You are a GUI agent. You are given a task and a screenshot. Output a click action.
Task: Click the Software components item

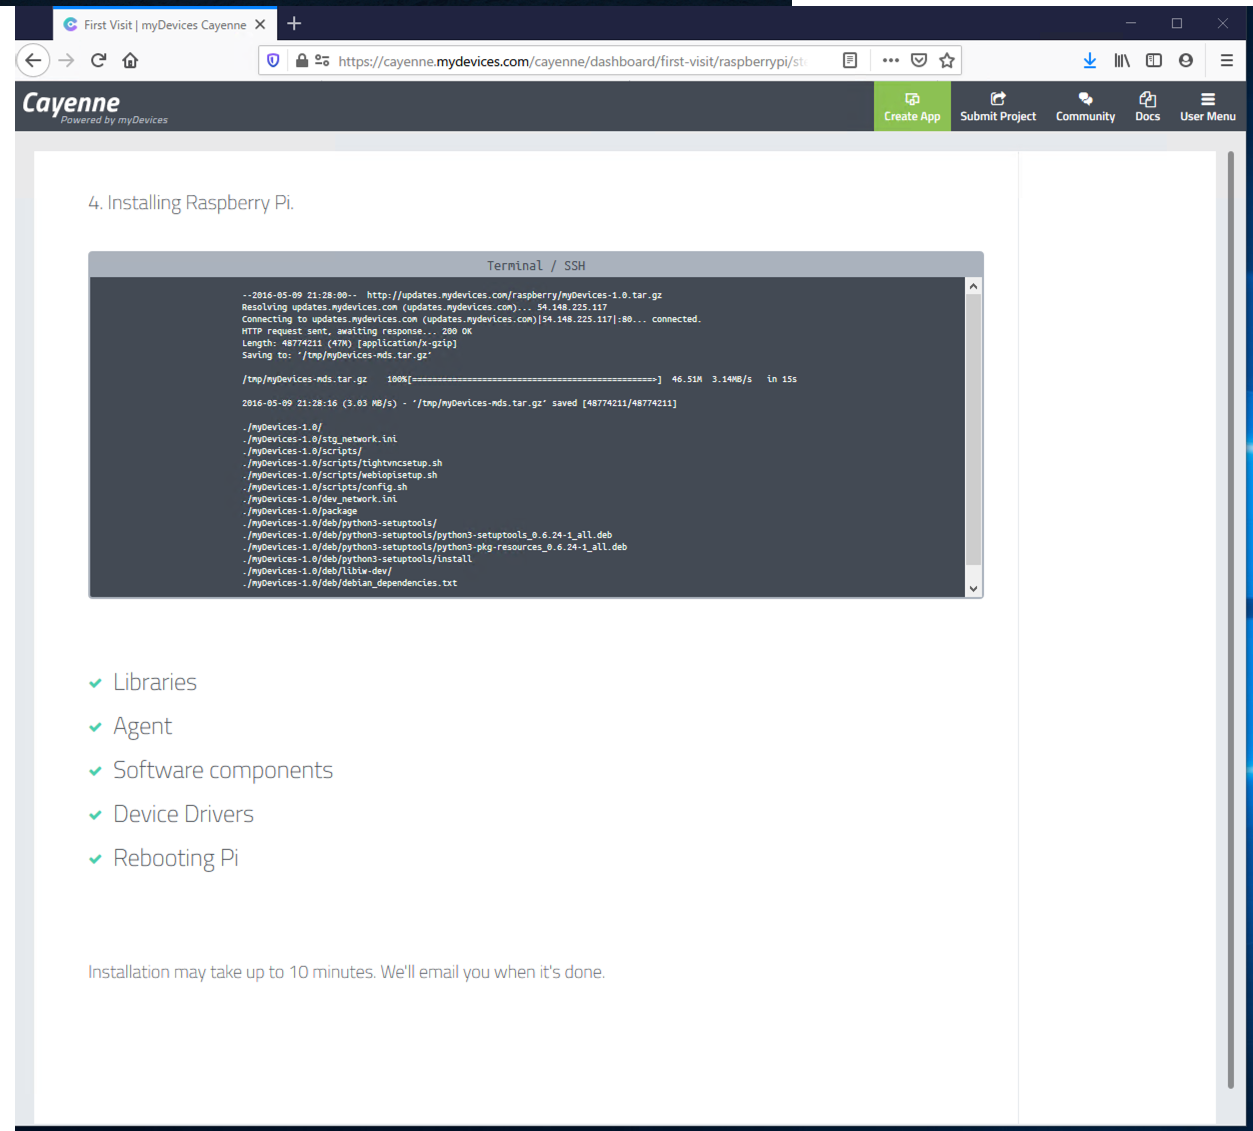click(x=223, y=770)
